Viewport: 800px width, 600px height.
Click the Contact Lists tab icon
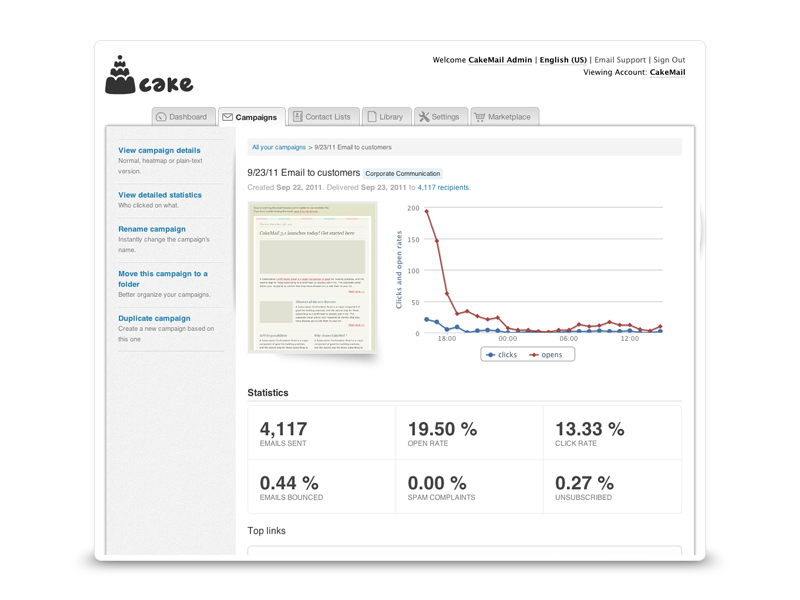tap(297, 117)
